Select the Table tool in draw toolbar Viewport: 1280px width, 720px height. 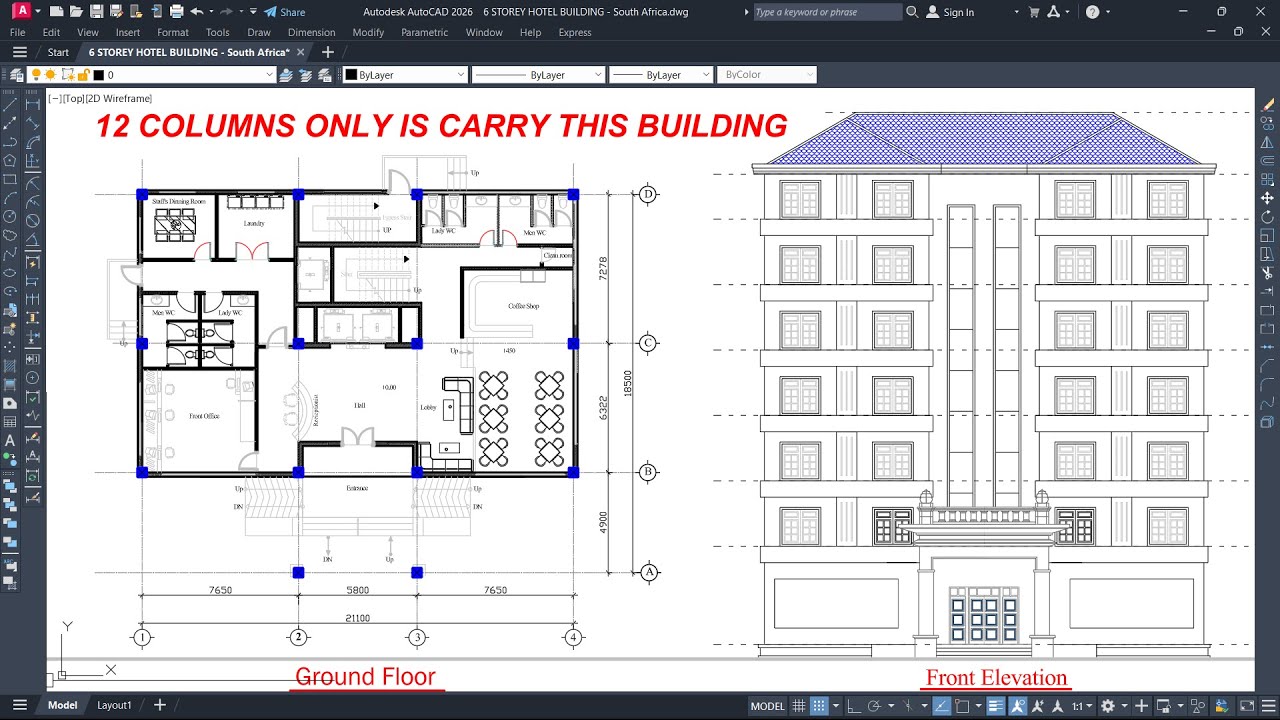[x=10, y=421]
